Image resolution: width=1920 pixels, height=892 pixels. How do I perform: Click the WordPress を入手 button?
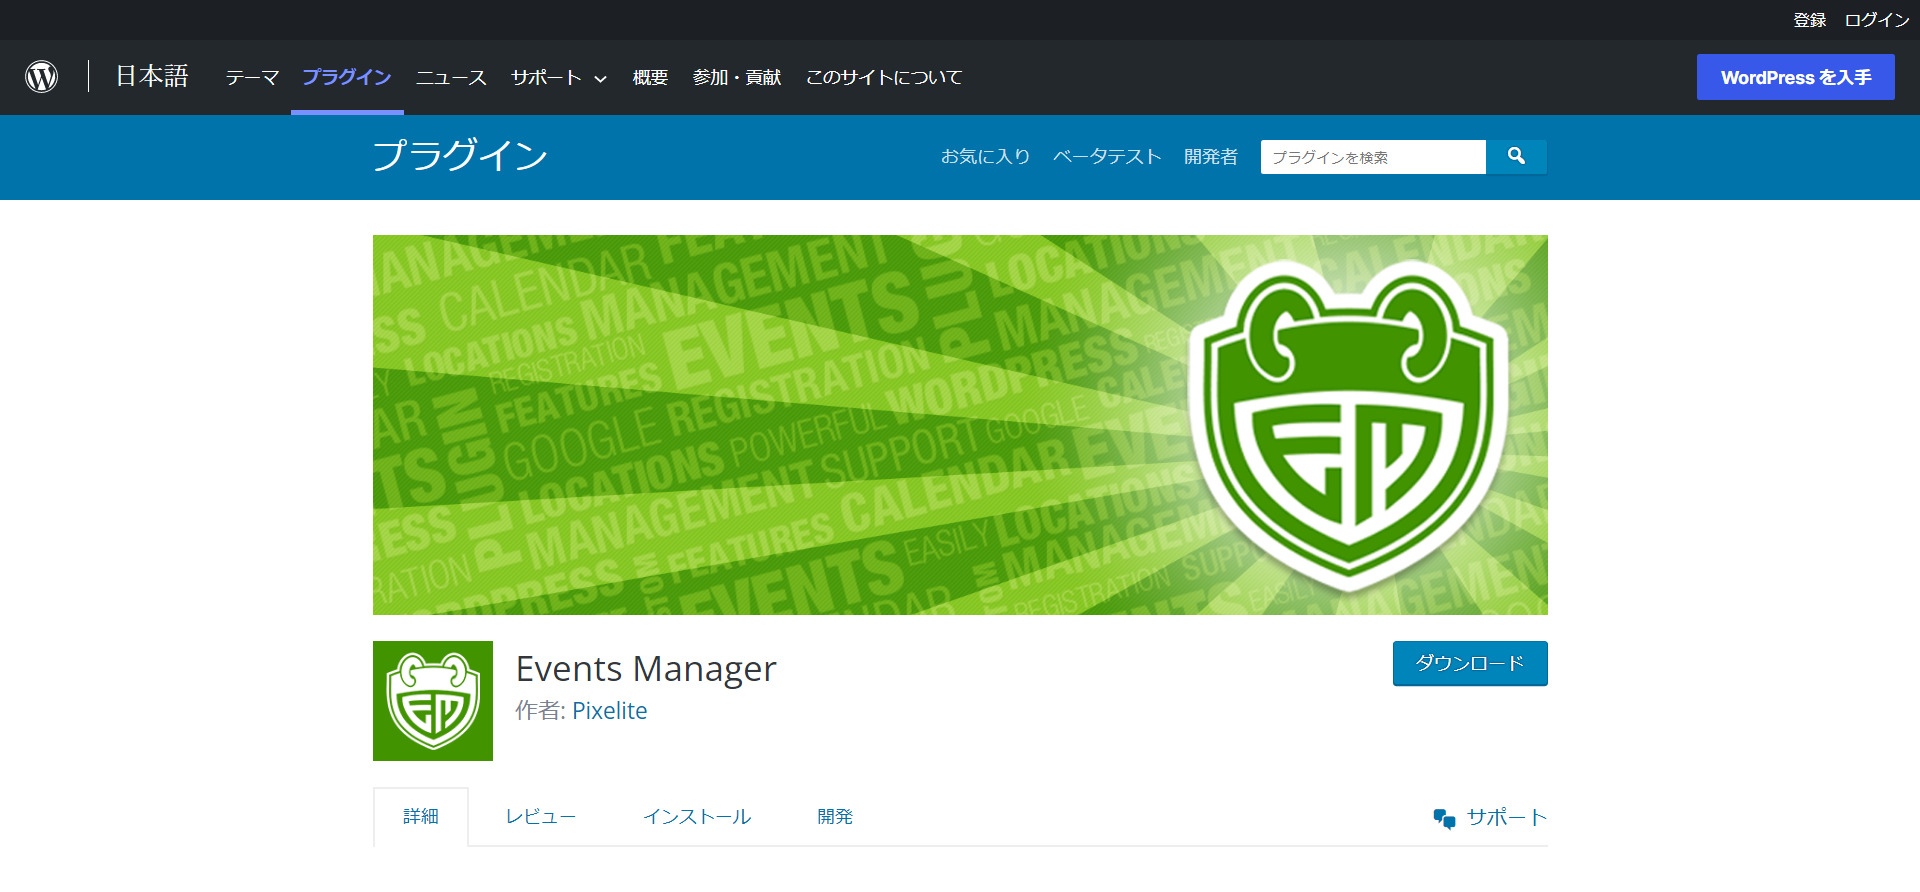1795,77
